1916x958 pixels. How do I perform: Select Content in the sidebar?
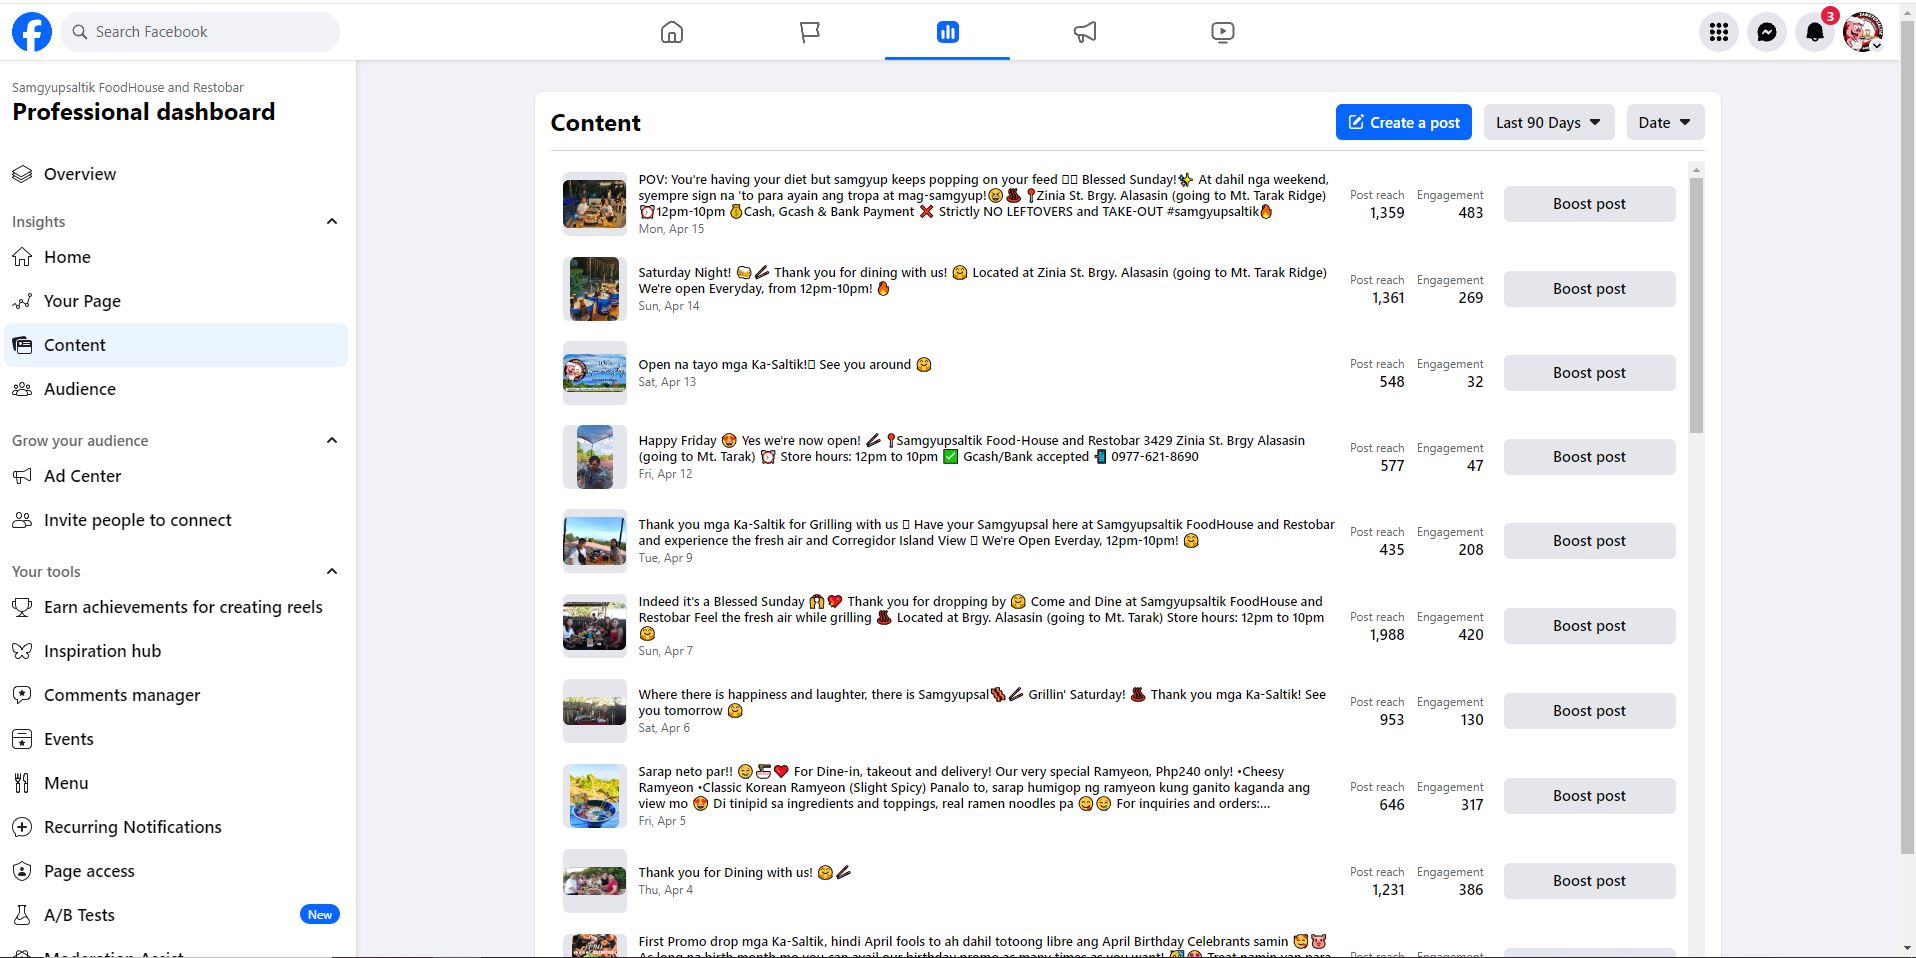[176, 345]
